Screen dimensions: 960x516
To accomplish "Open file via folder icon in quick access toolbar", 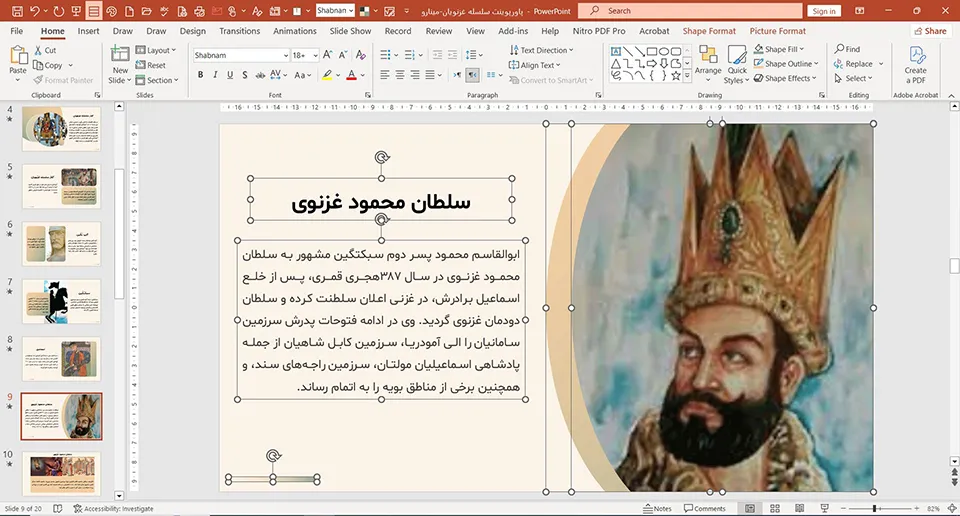I will click(146, 11).
